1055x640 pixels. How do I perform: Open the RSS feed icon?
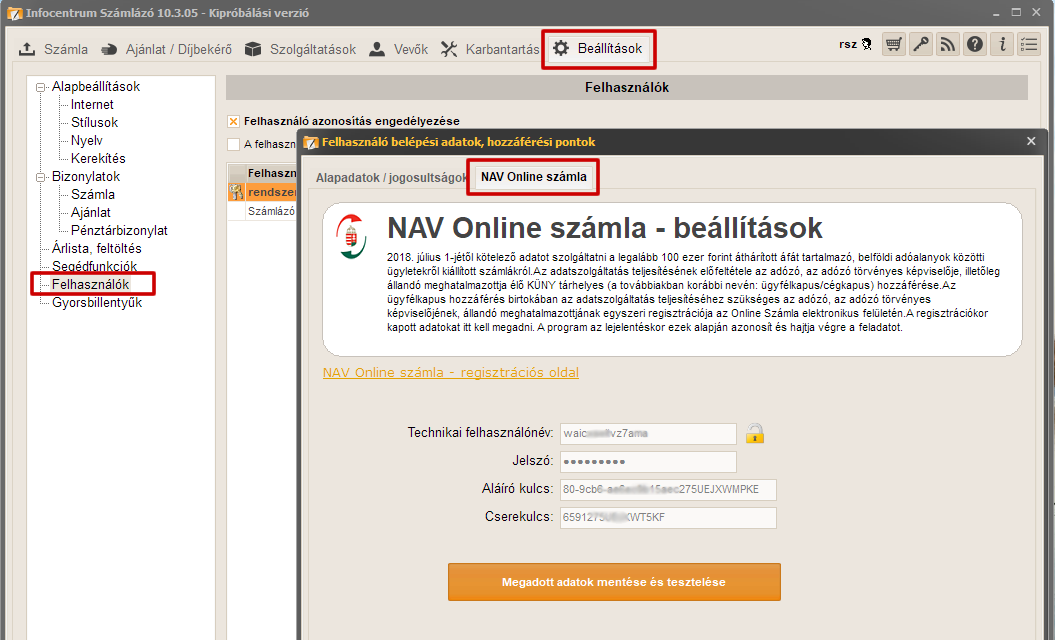(947, 44)
